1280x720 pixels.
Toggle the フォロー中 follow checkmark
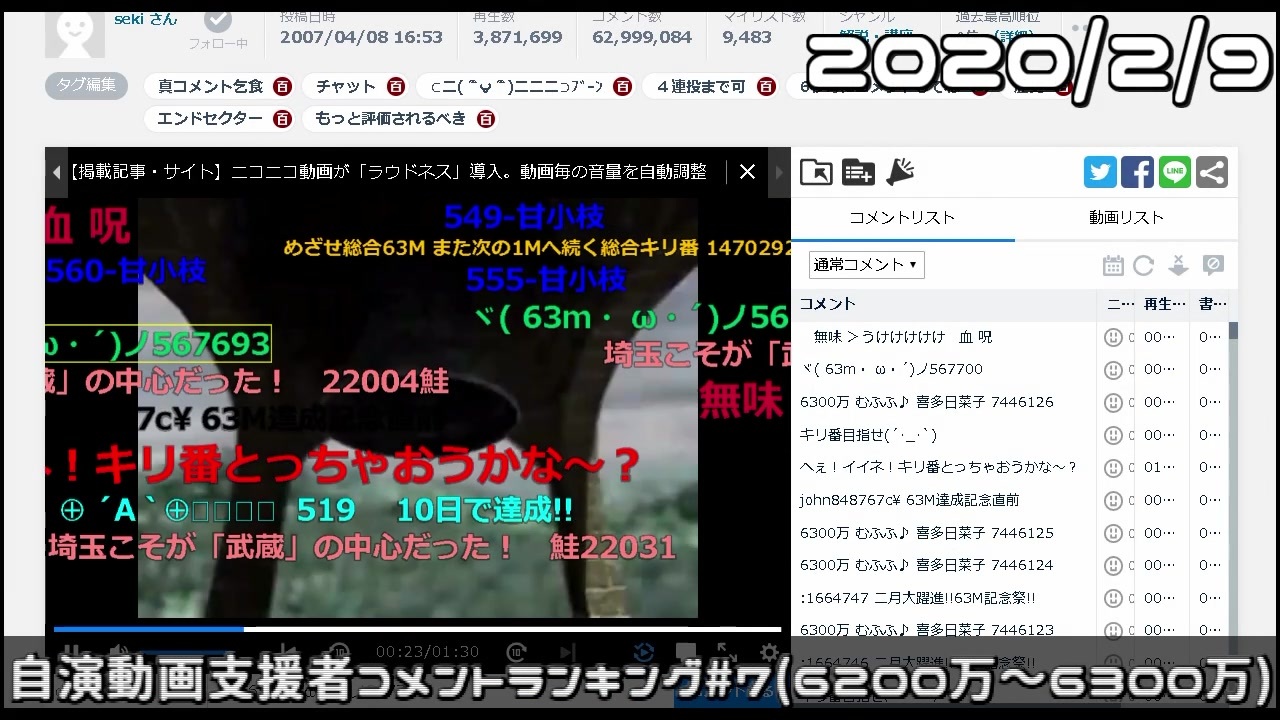pos(218,19)
